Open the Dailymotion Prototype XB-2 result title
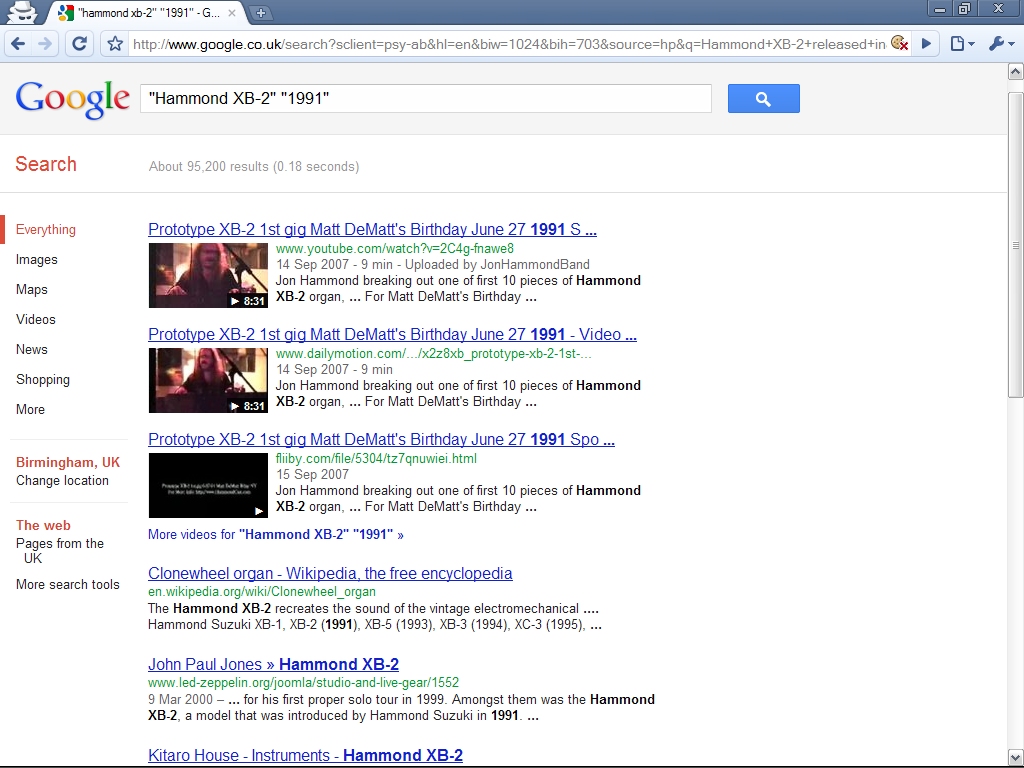The width and height of the screenshot is (1024, 768). point(392,334)
